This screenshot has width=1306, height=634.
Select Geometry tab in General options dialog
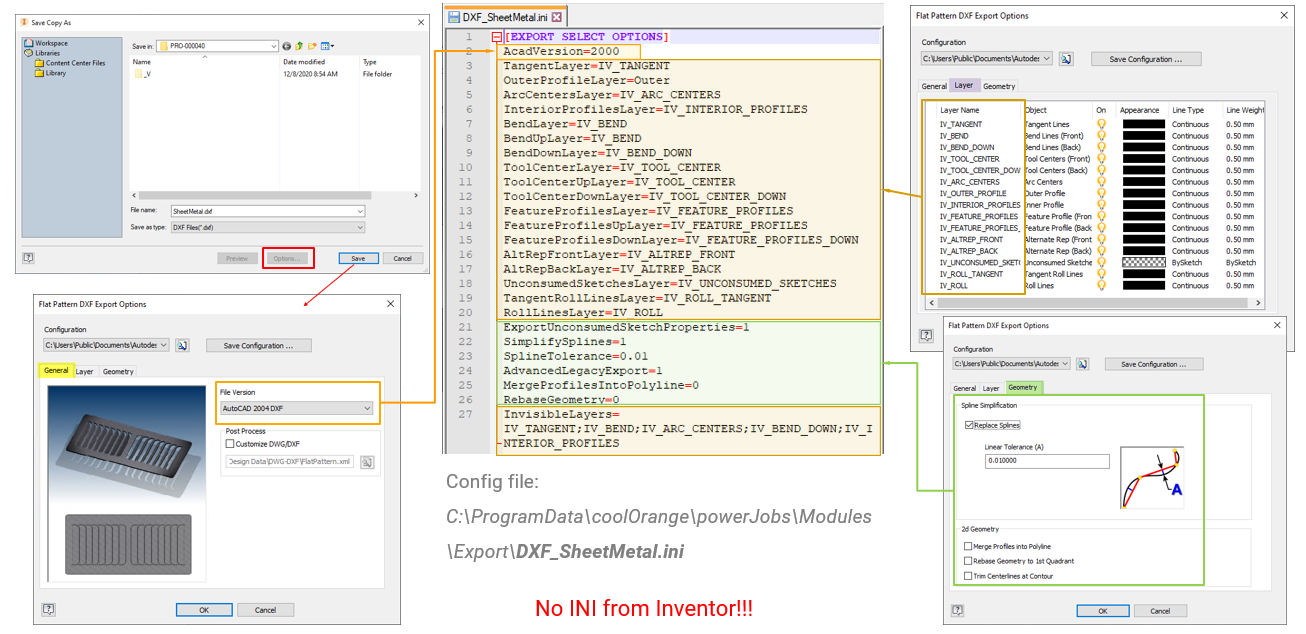click(118, 371)
